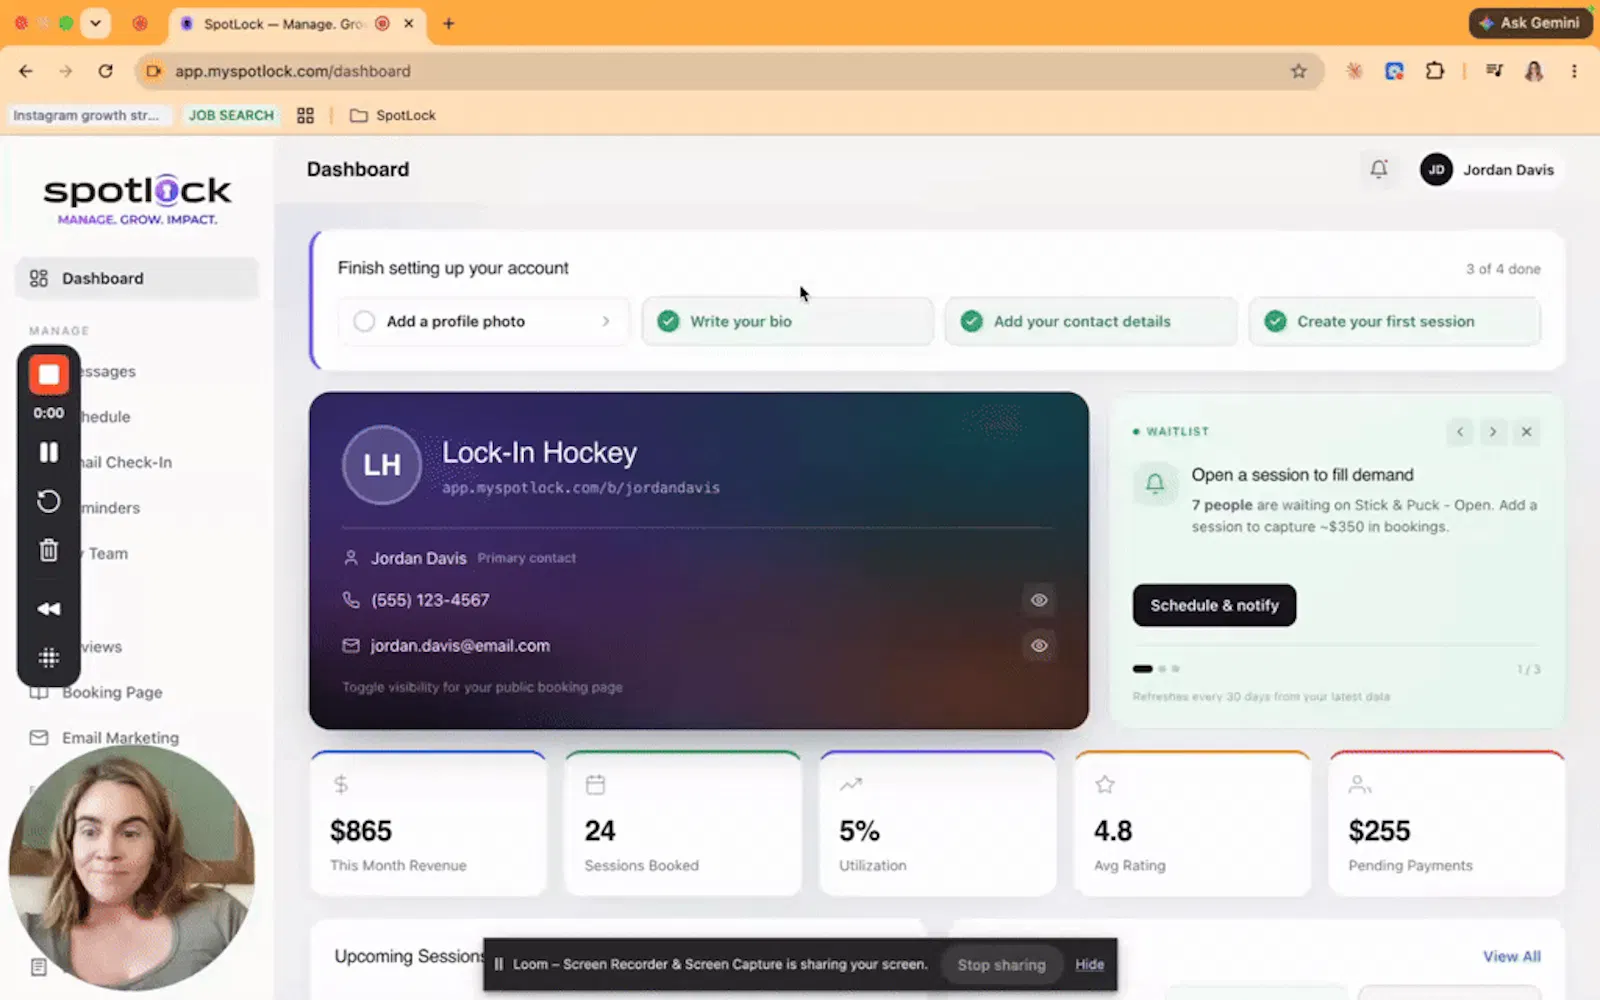This screenshot has height=1000, width=1600.
Task: Click the waitlist pagination indicator dots
Action: pos(1156,669)
